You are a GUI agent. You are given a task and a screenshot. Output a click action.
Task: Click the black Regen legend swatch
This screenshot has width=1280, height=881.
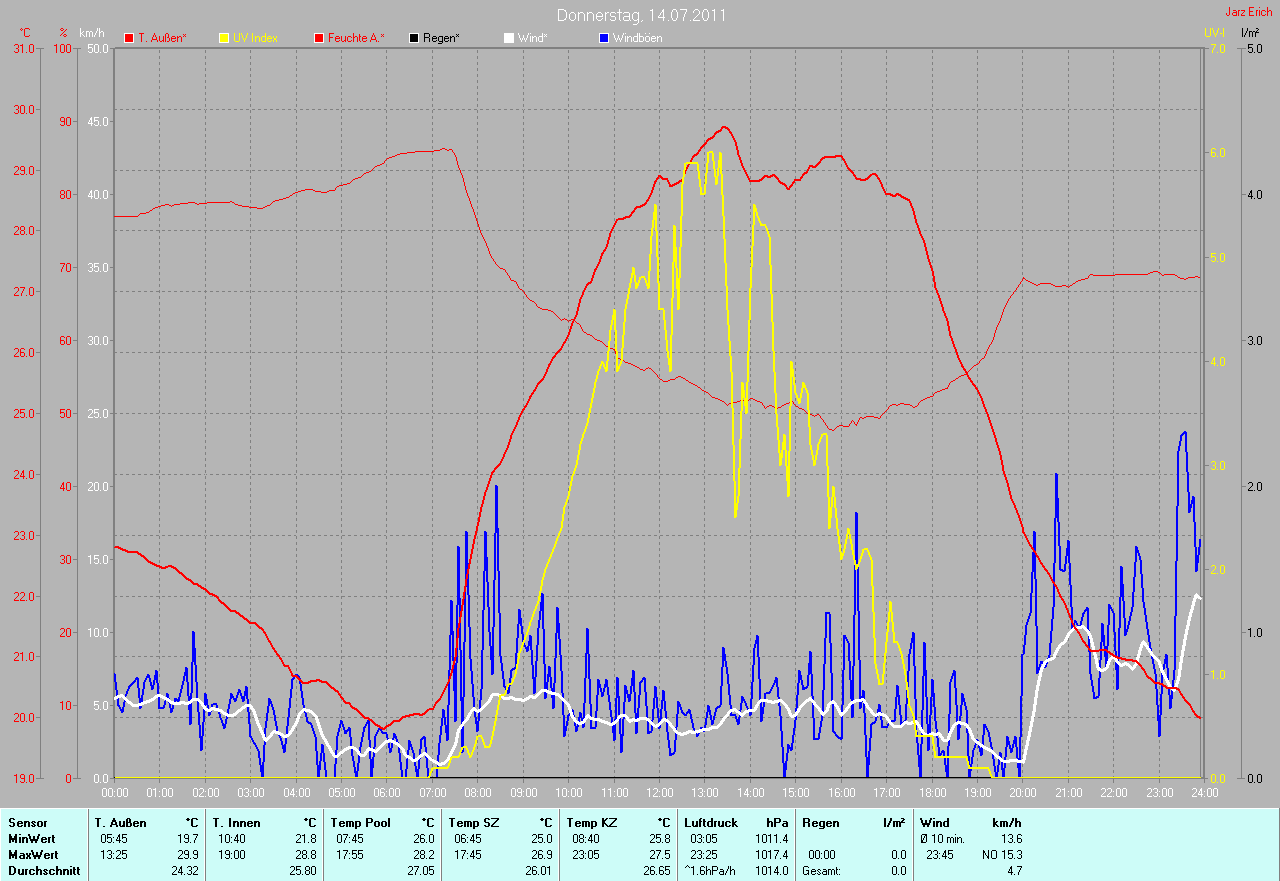pyautogui.click(x=414, y=38)
